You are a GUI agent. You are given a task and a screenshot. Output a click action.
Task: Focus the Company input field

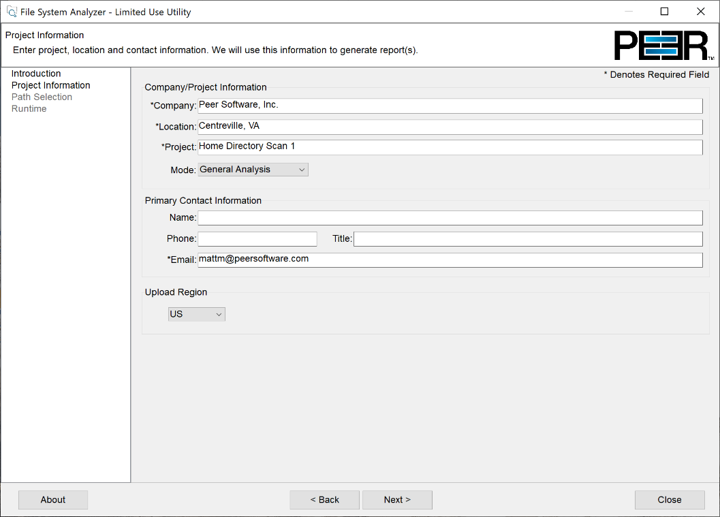pos(450,106)
